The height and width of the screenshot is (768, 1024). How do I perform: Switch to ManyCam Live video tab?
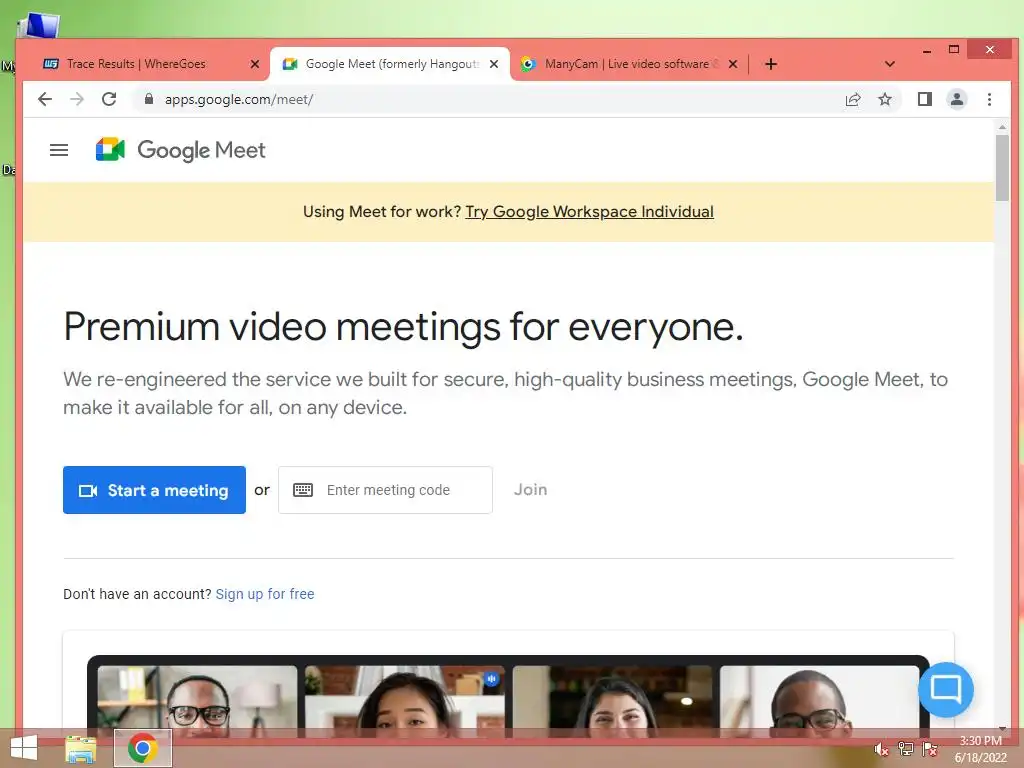629,64
